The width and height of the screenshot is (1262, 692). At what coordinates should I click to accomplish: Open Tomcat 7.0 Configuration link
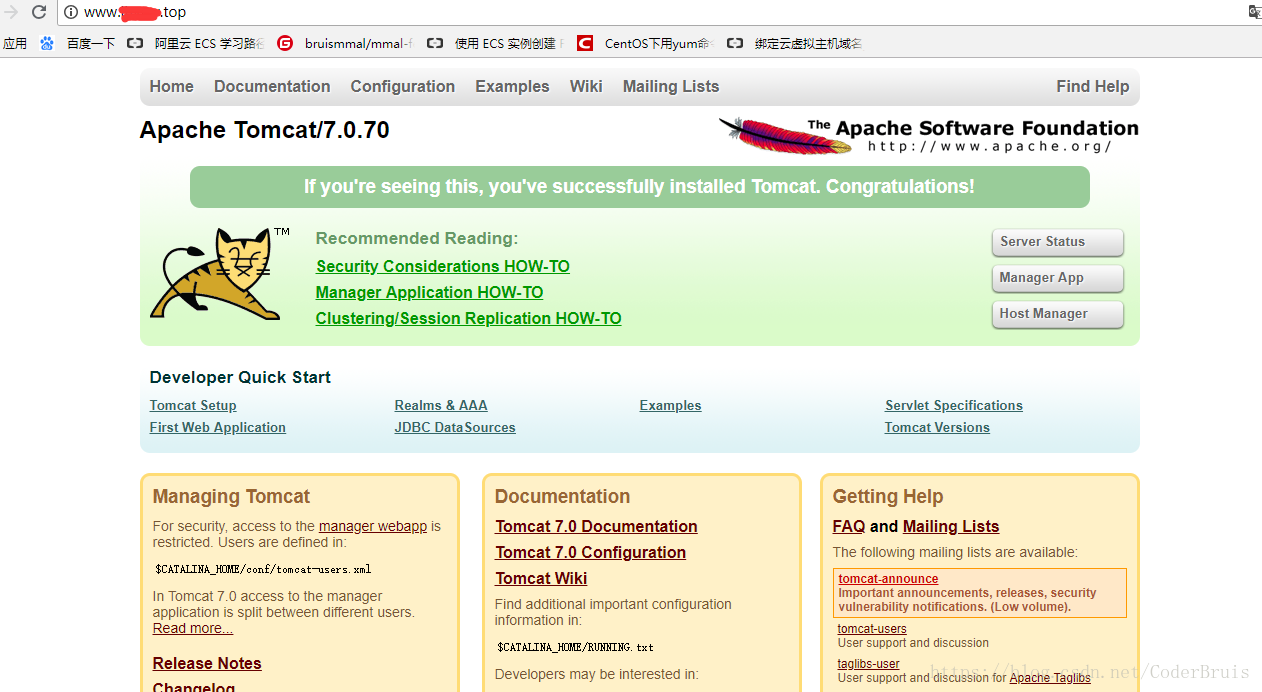click(591, 552)
